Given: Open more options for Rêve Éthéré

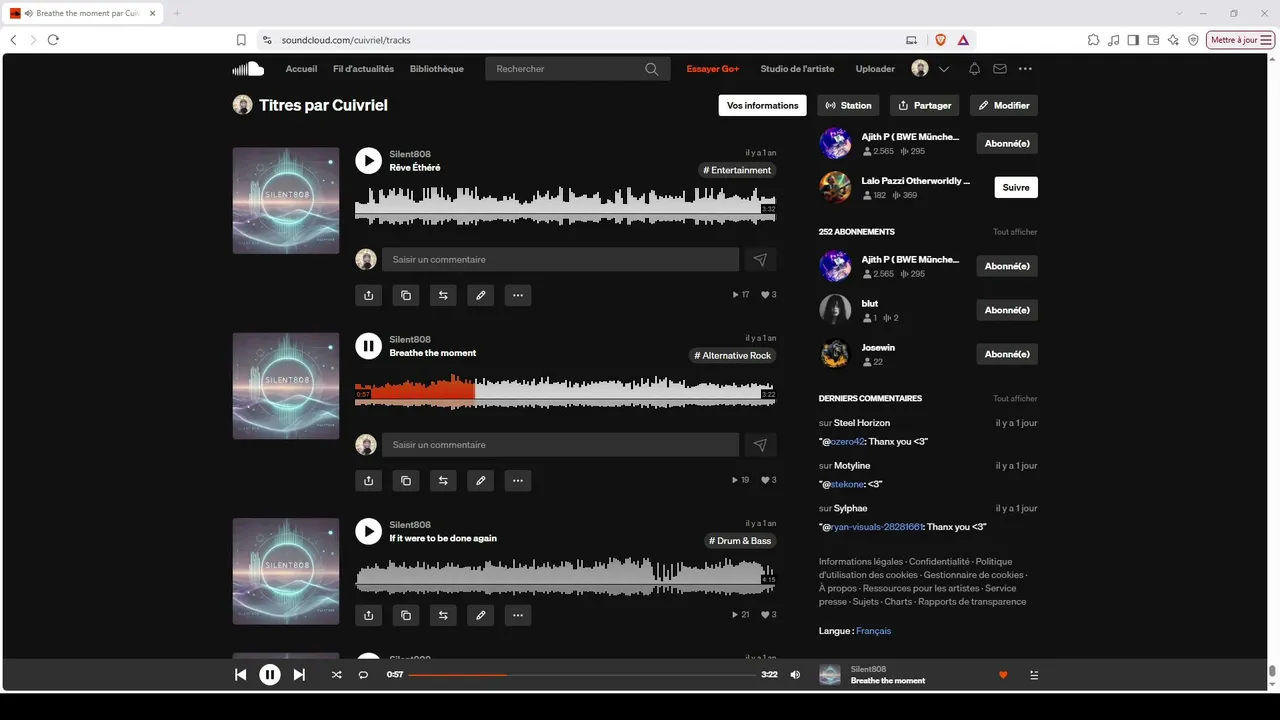Looking at the screenshot, I should [x=518, y=295].
